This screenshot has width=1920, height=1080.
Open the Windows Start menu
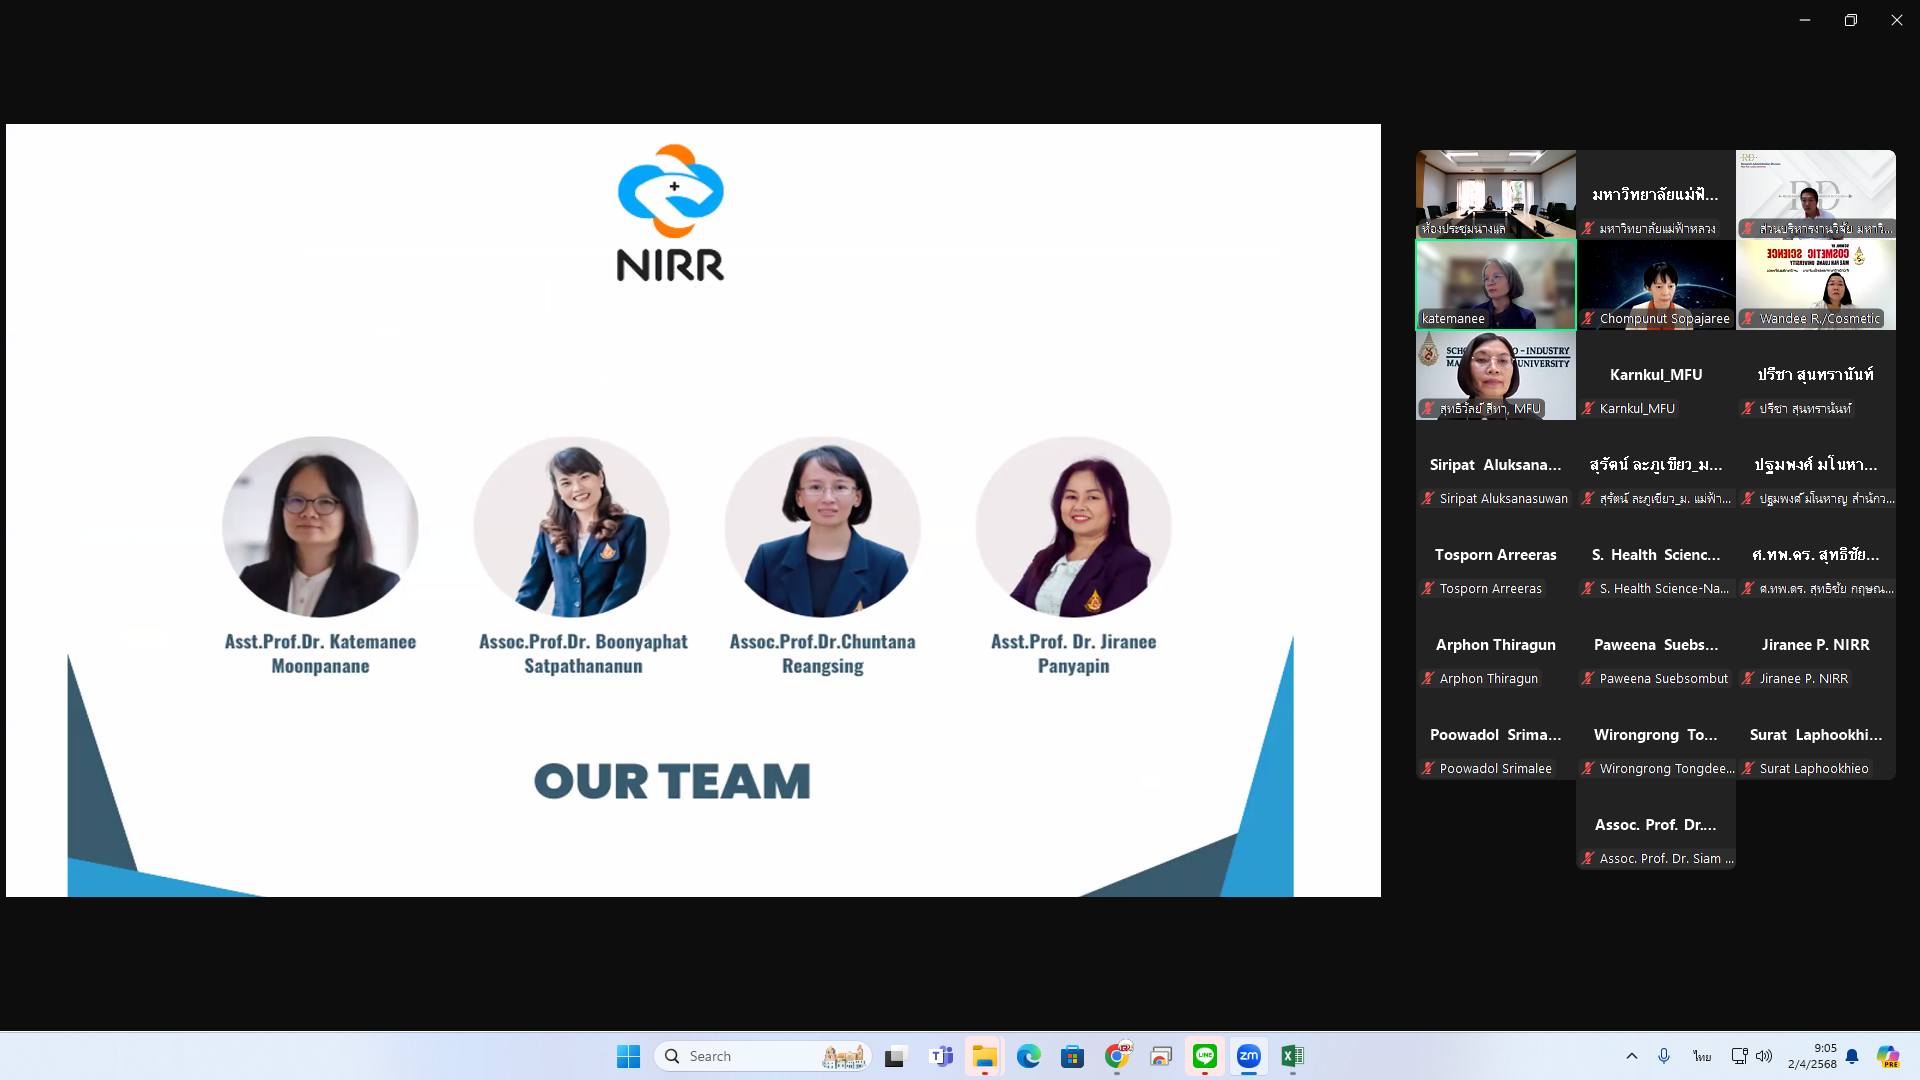628,1056
